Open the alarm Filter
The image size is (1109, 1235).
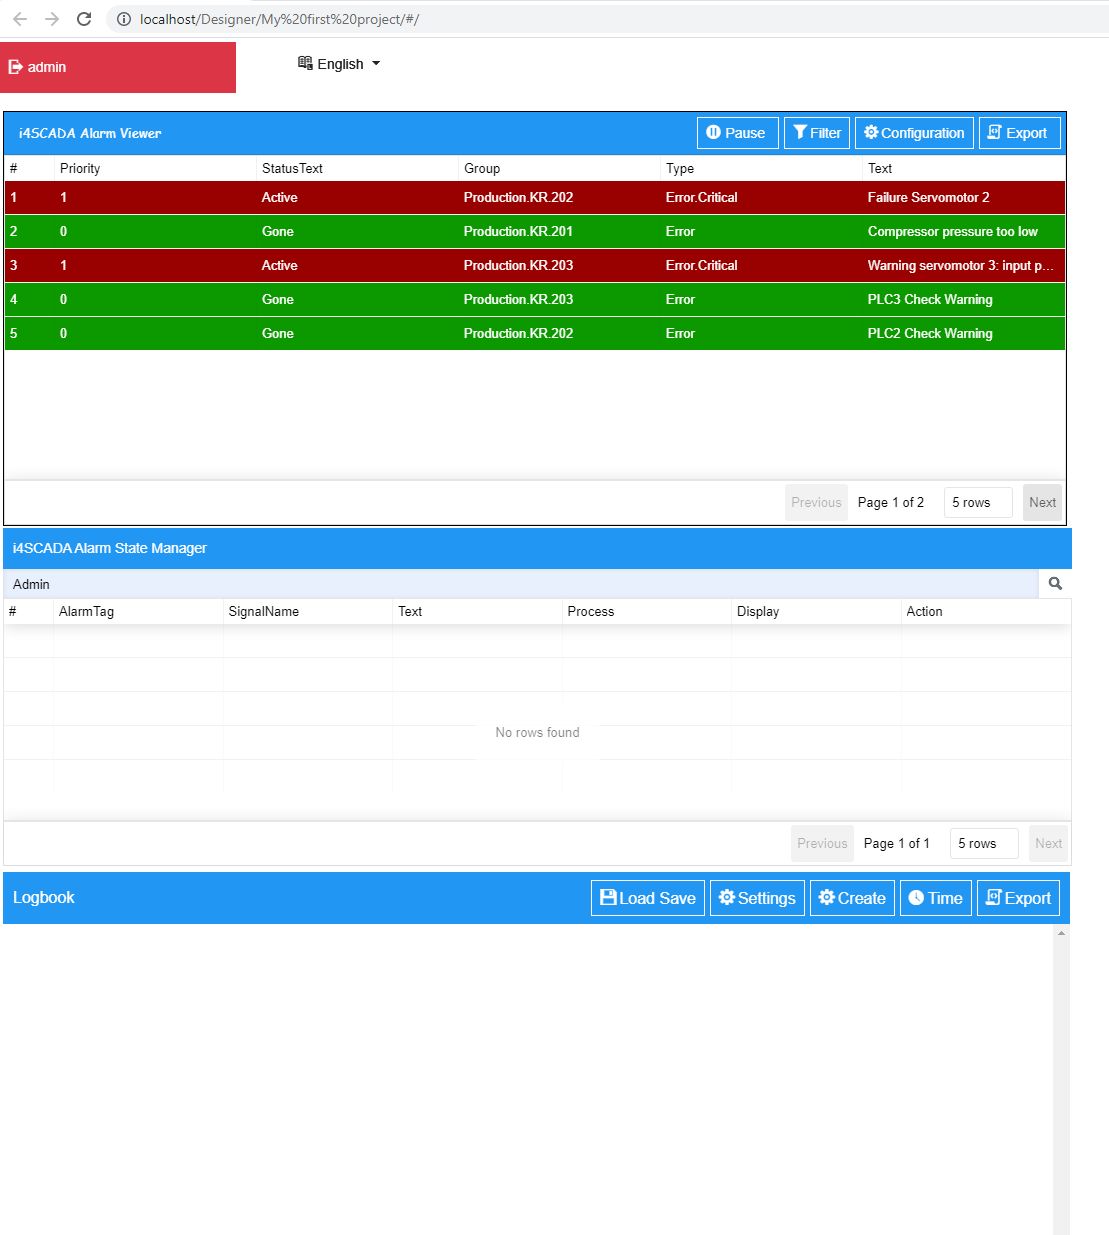pyautogui.click(x=817, y=133)
